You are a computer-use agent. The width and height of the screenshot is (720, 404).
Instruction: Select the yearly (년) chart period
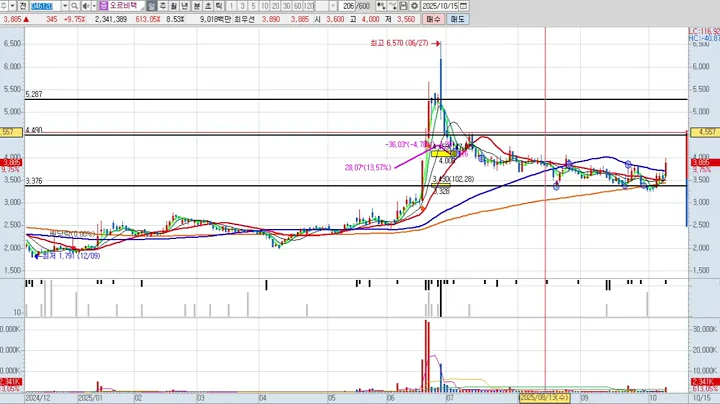[x=185, y=6]
